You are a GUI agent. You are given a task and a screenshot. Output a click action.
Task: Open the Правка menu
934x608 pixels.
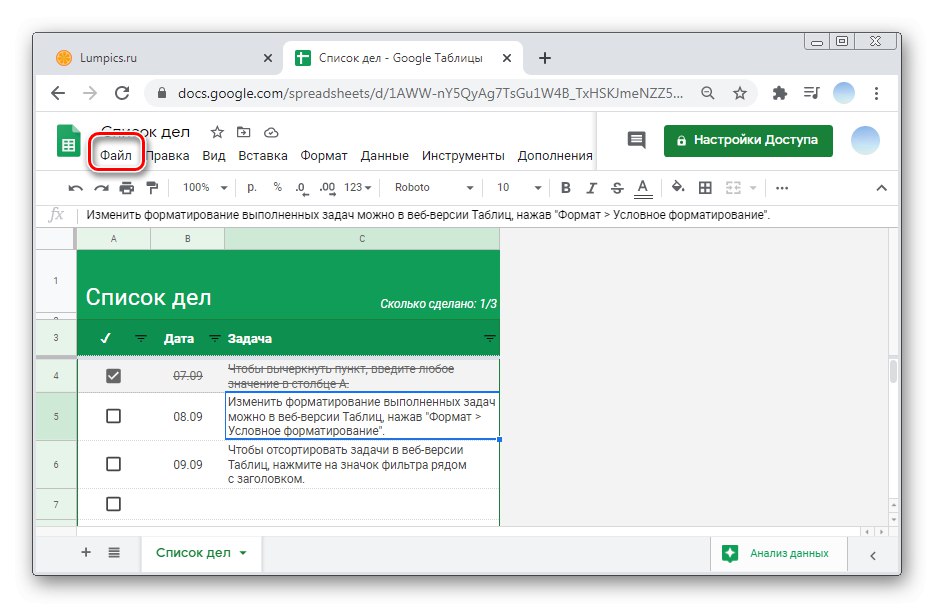(168, 156)
